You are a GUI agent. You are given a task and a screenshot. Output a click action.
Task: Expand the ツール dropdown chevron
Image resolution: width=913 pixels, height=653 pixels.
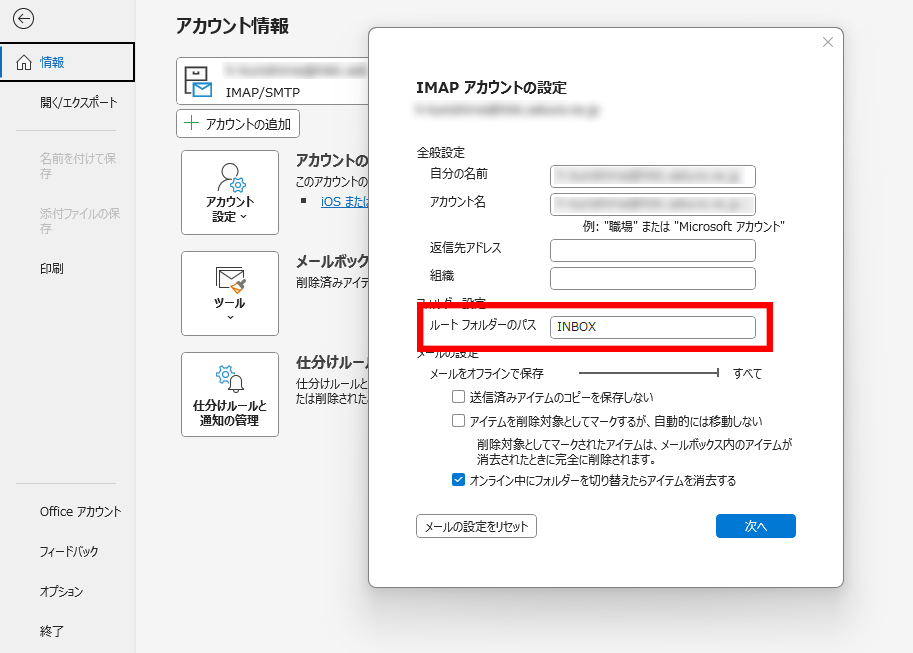pos(230,318)
